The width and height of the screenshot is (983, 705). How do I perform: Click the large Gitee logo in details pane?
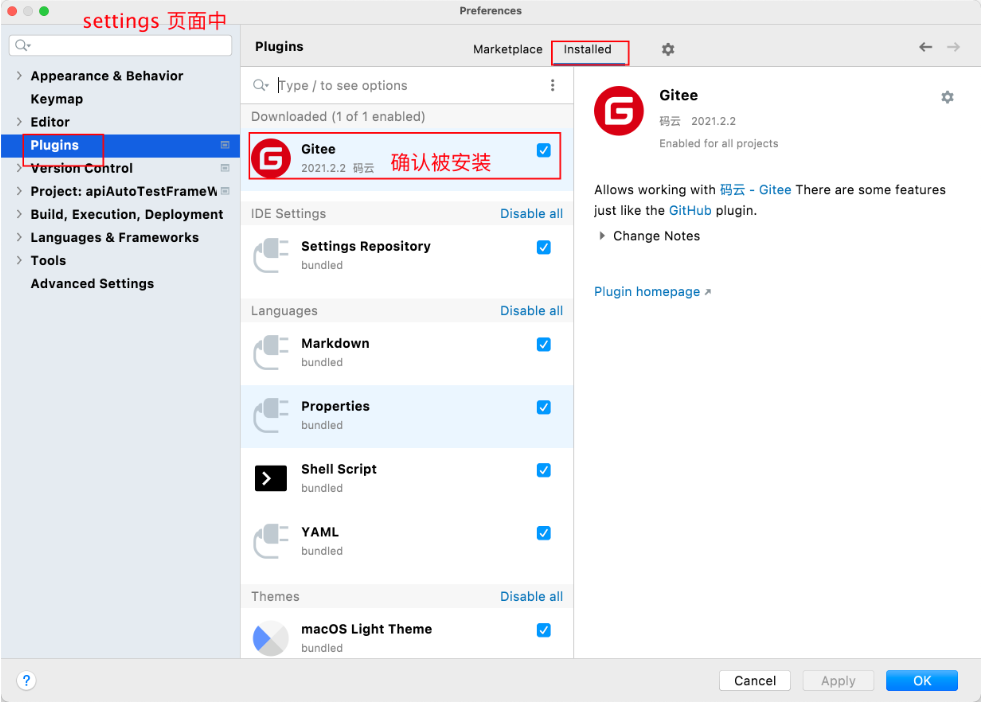[619, 111]
